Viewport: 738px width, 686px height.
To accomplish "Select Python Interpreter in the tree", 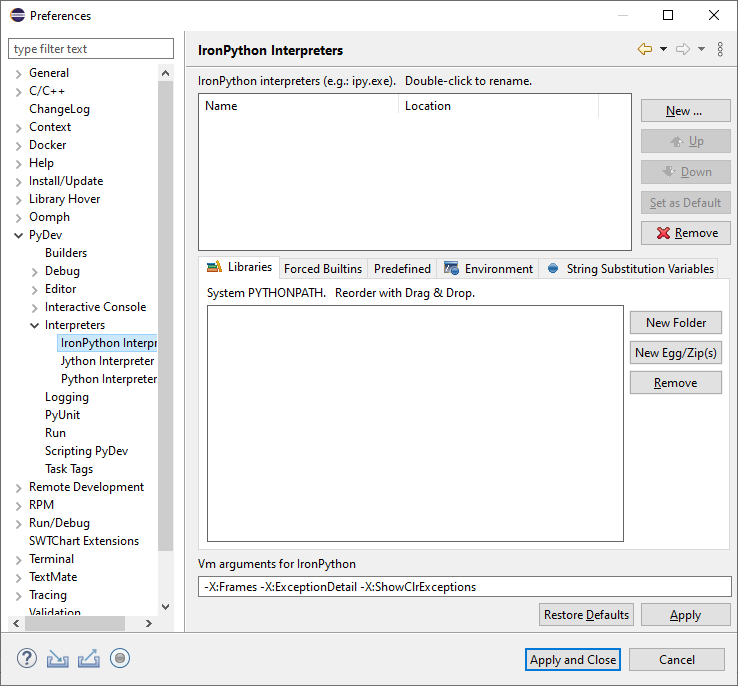I will [x=109, y=379].
